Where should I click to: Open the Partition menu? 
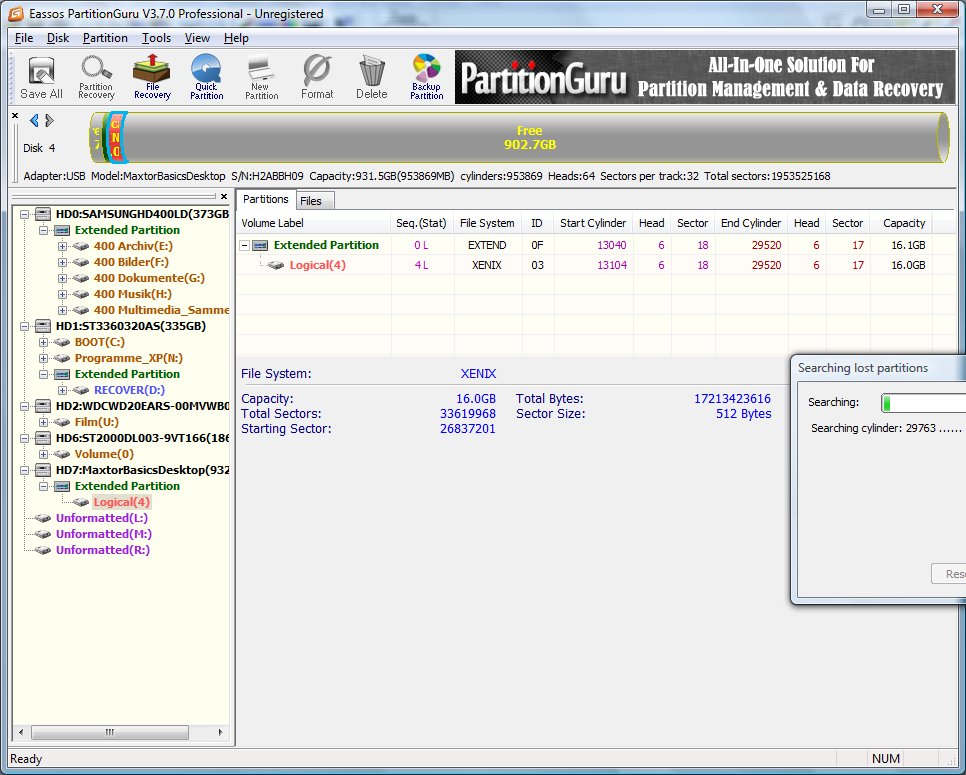[105, 38]
